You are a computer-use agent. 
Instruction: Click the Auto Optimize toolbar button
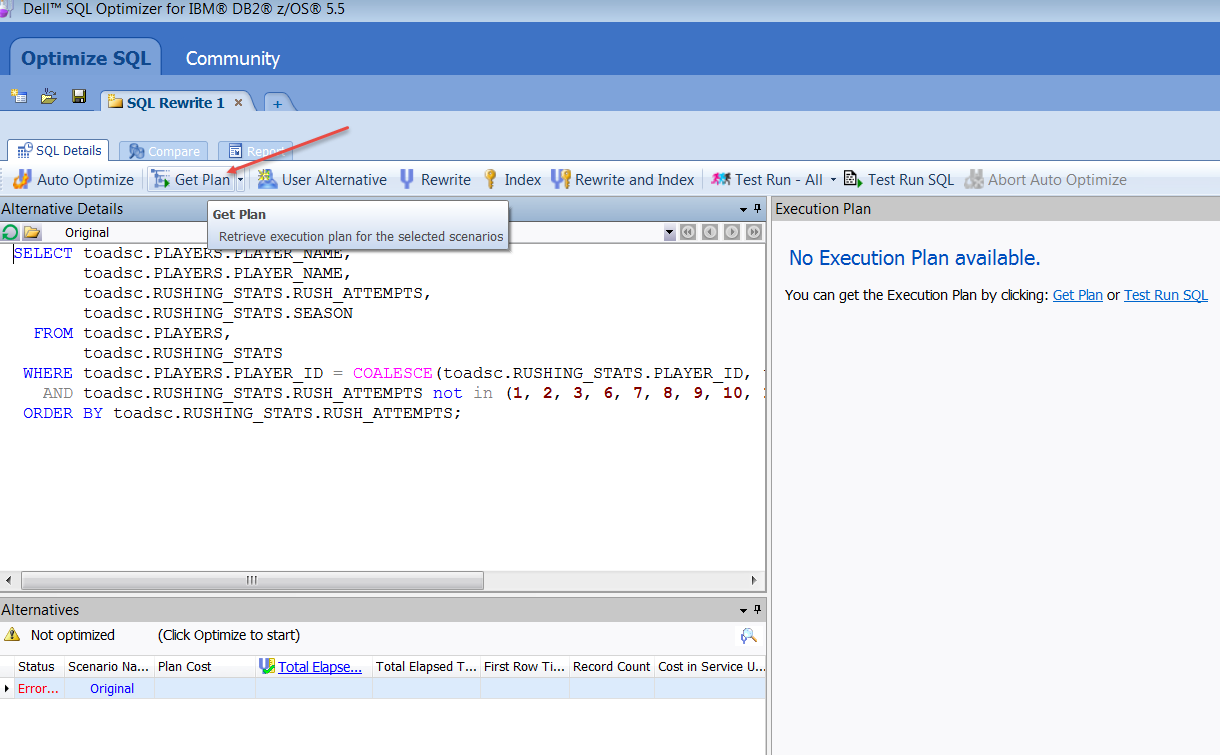click(73, 180)
